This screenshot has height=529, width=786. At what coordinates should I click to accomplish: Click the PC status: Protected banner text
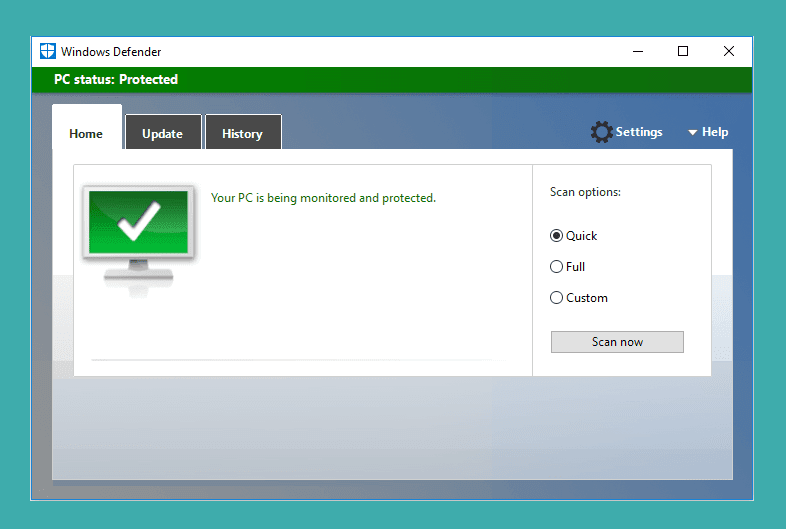pos(116,79)
